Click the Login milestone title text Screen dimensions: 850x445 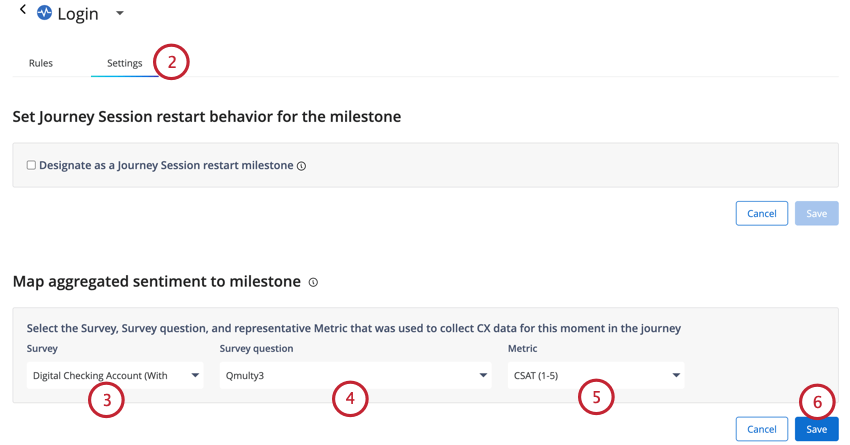tap(78, 14)
